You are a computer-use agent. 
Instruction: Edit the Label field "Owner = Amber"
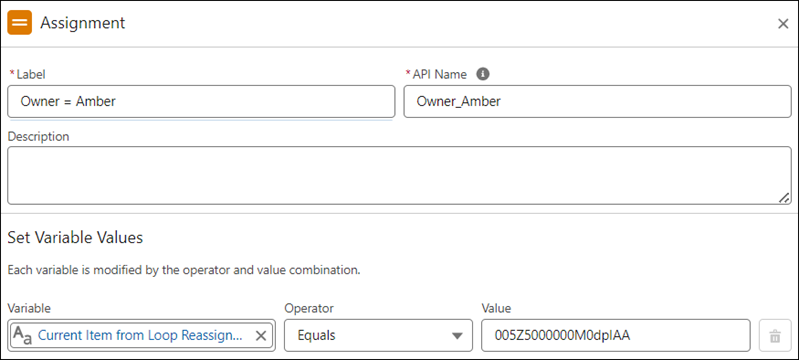click(201, 101)
